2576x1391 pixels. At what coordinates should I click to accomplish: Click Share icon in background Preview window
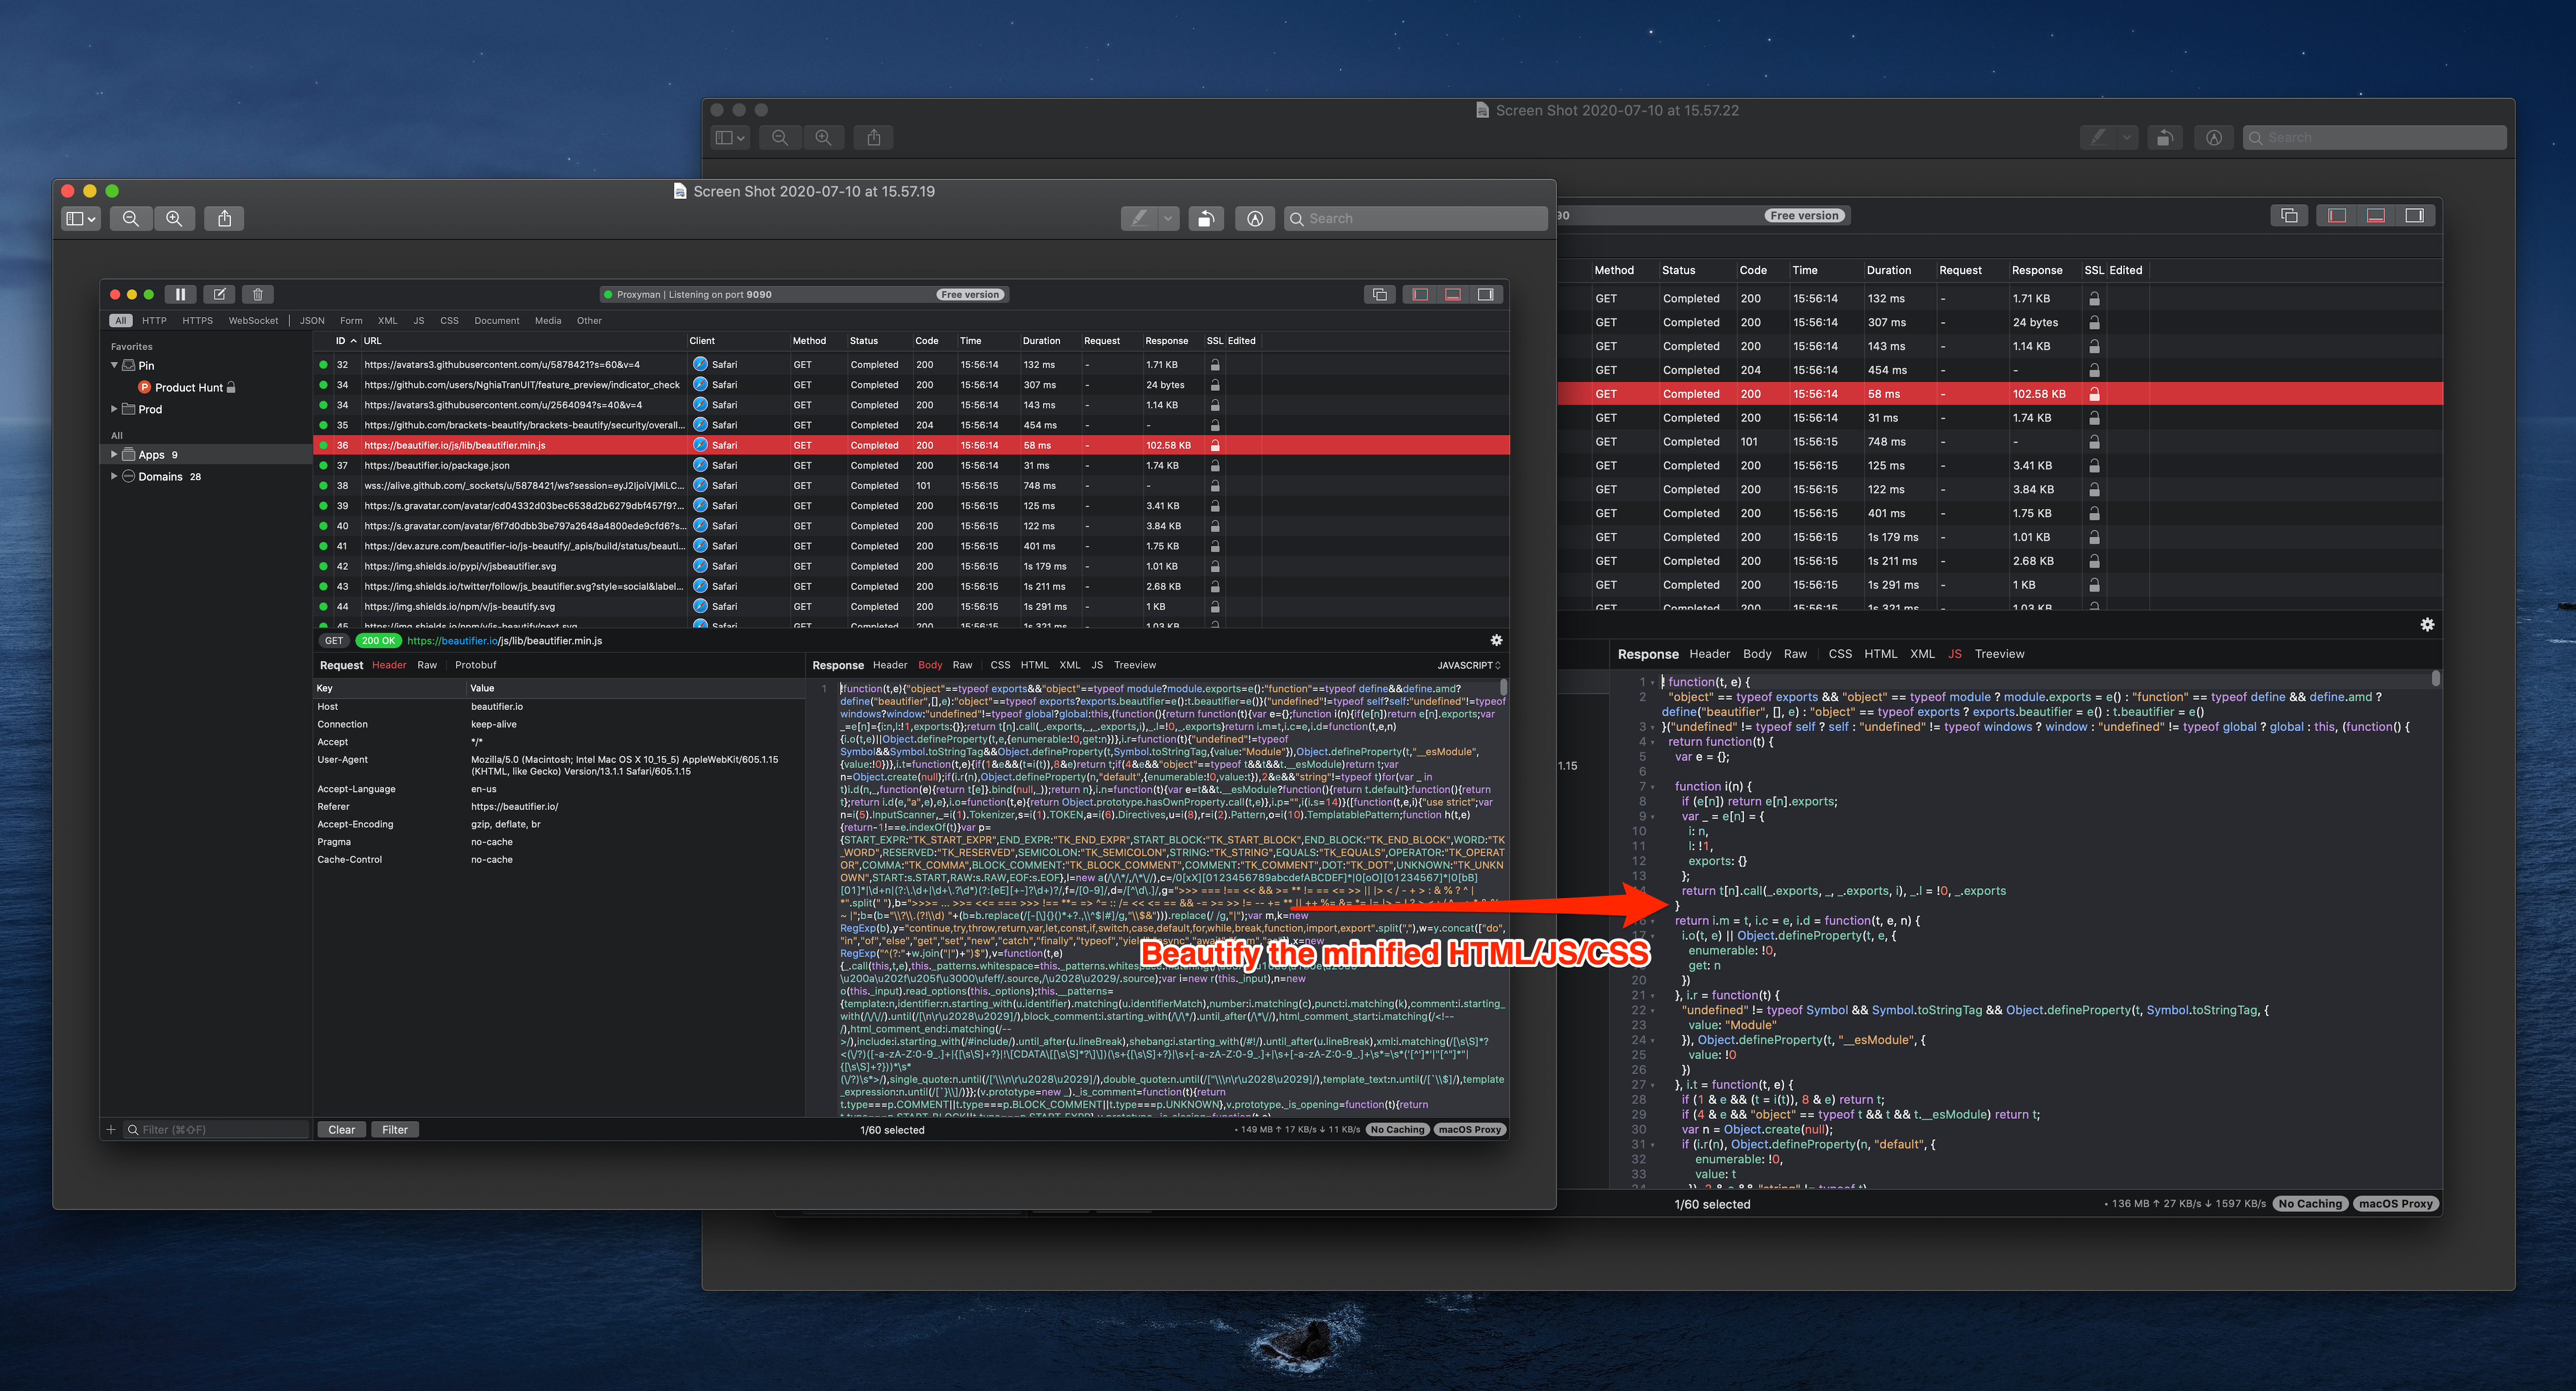[x=874, y=138]
